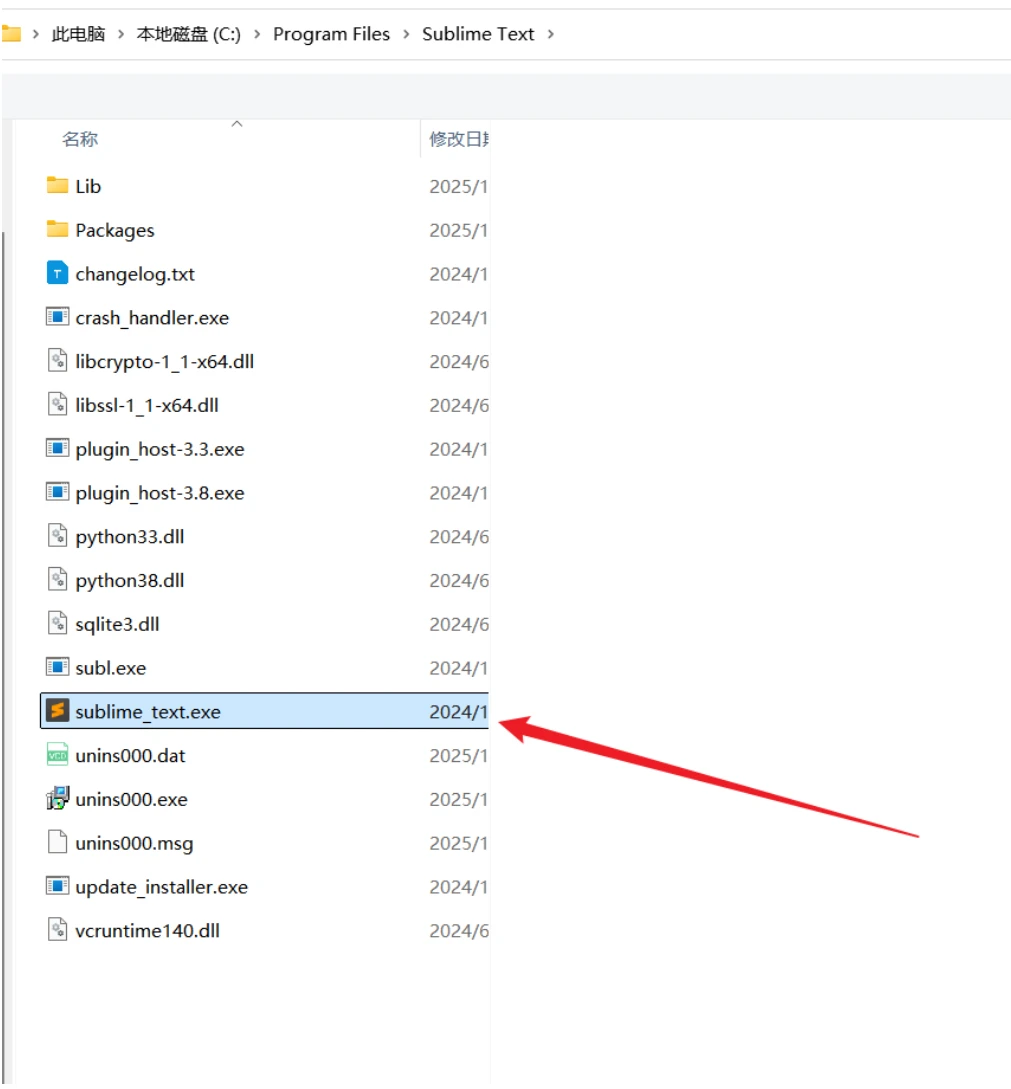This screenshot has width=1011, height=1089.
Task: Select the file name unins000.exe
Action: click(132, 799)
